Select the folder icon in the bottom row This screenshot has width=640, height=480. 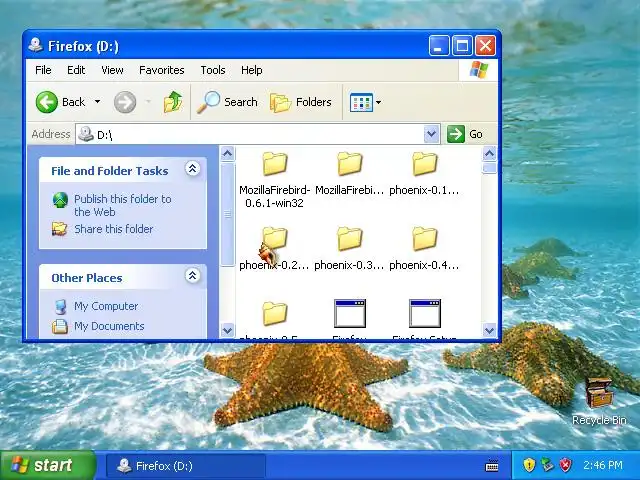(x=275, y=313)
